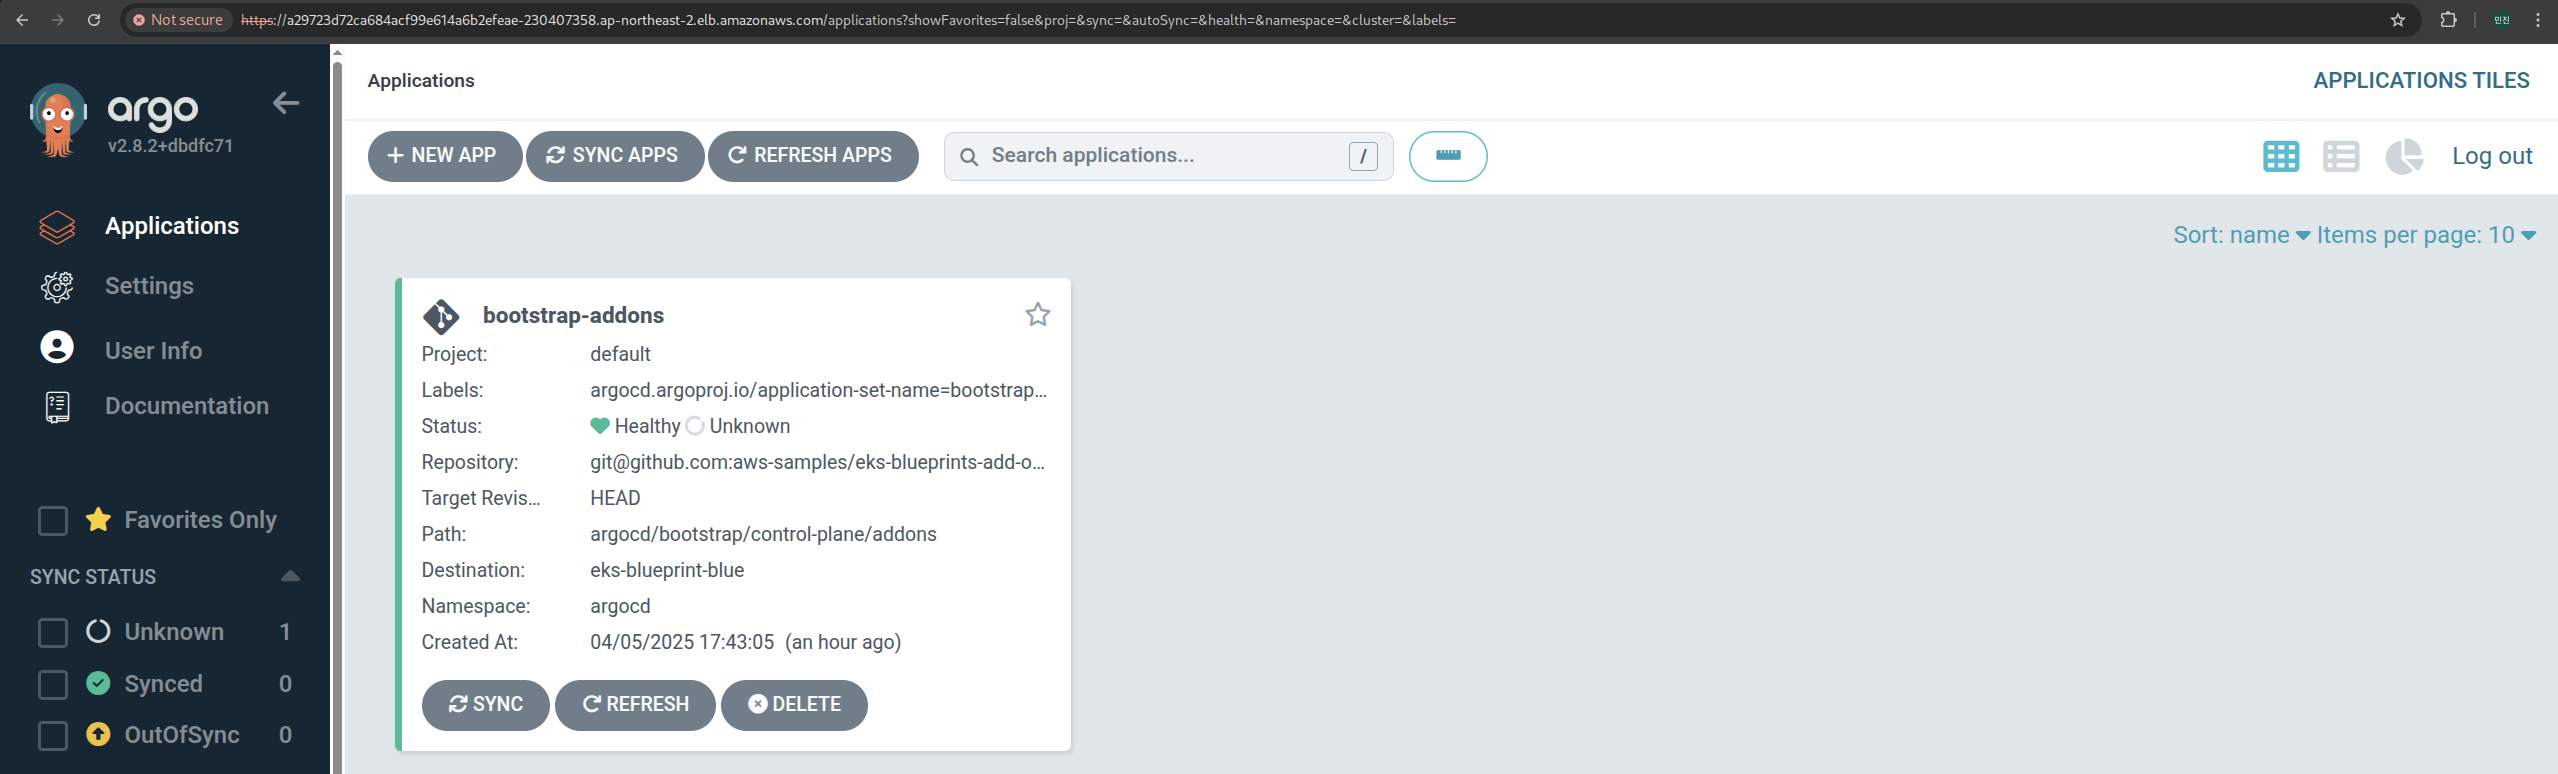Click the eks-blueprint-blue destination value

point(667,570)
